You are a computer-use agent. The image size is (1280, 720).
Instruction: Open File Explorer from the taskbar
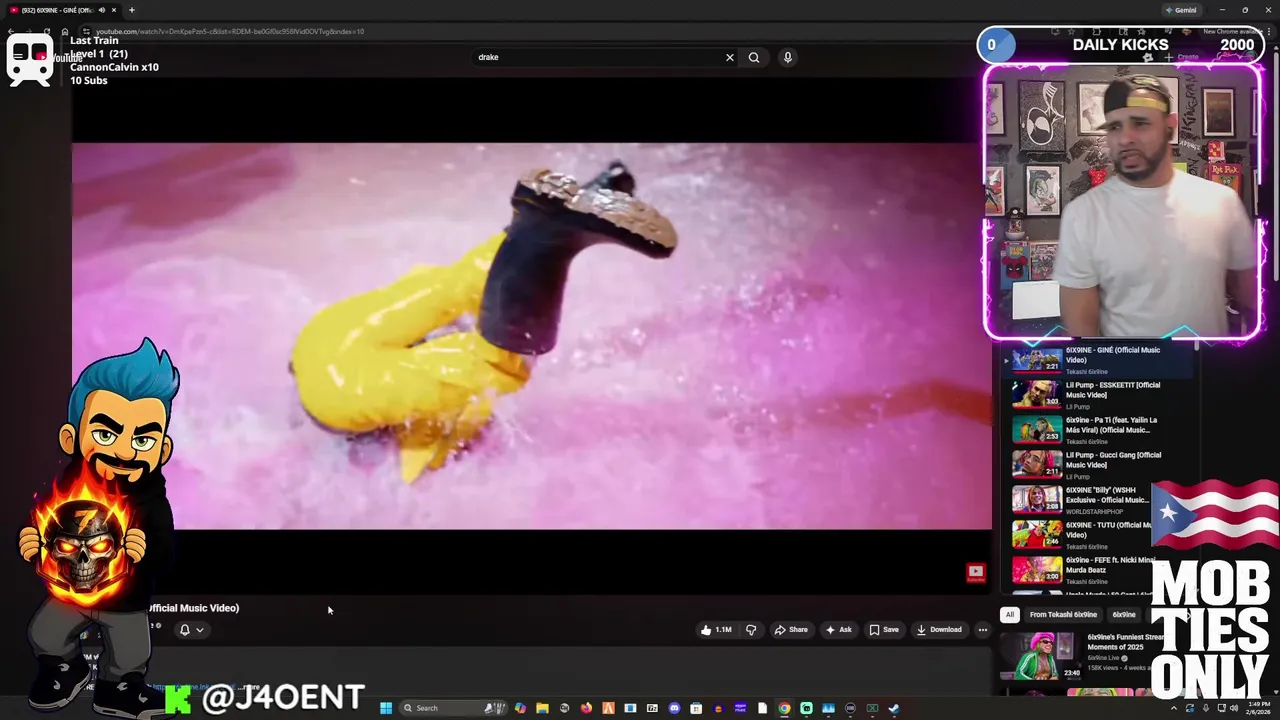(x=542, y=708)
